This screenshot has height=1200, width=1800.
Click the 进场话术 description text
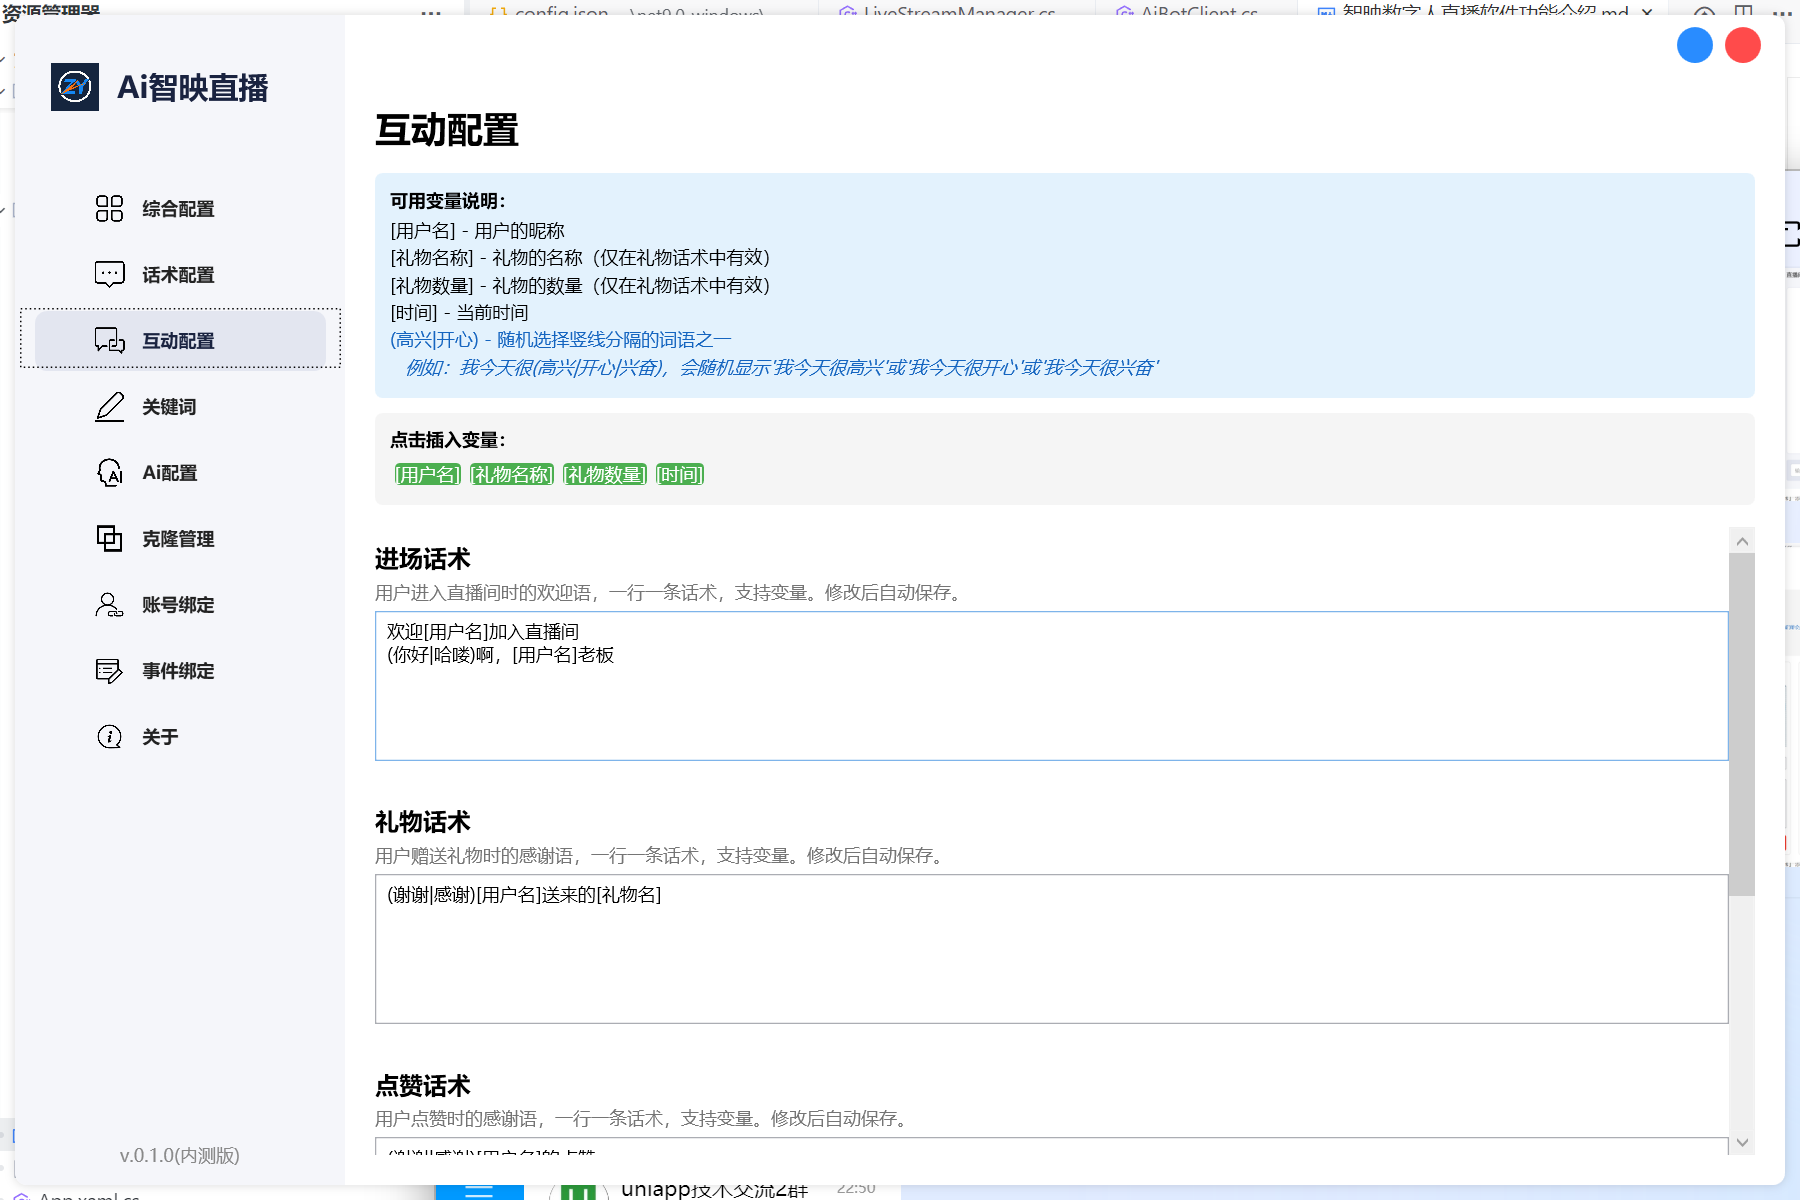click(671, 592)
